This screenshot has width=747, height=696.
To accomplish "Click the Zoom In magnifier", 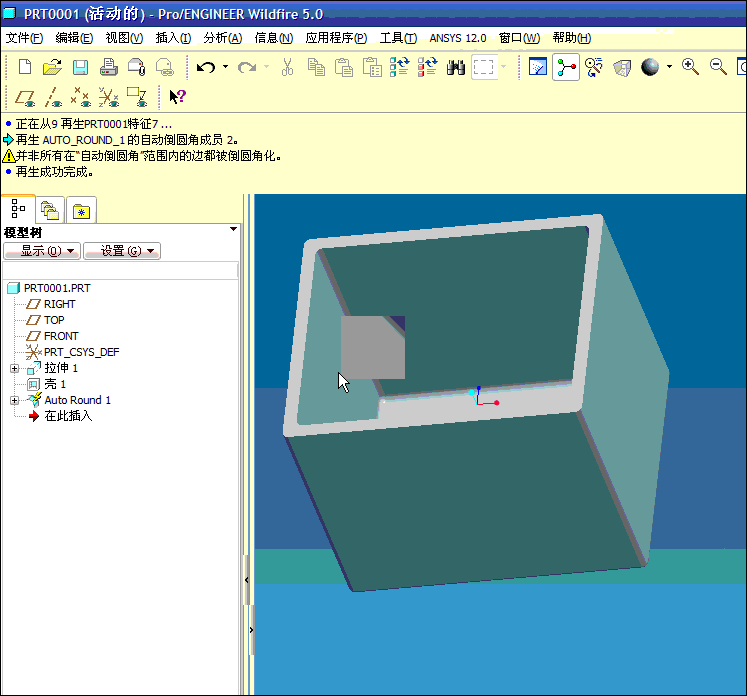I will pyautogui.click(x=690, y=67).
